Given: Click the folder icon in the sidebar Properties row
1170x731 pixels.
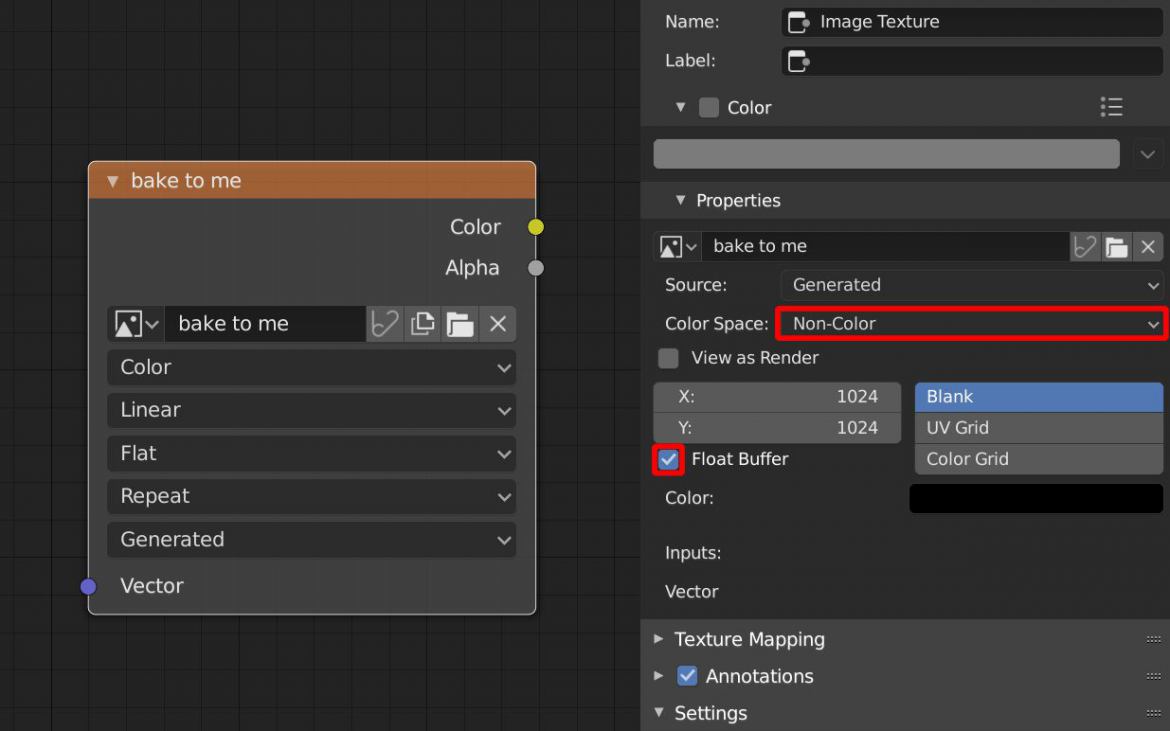Looking at the screenshot, I should click(1117, 246).
